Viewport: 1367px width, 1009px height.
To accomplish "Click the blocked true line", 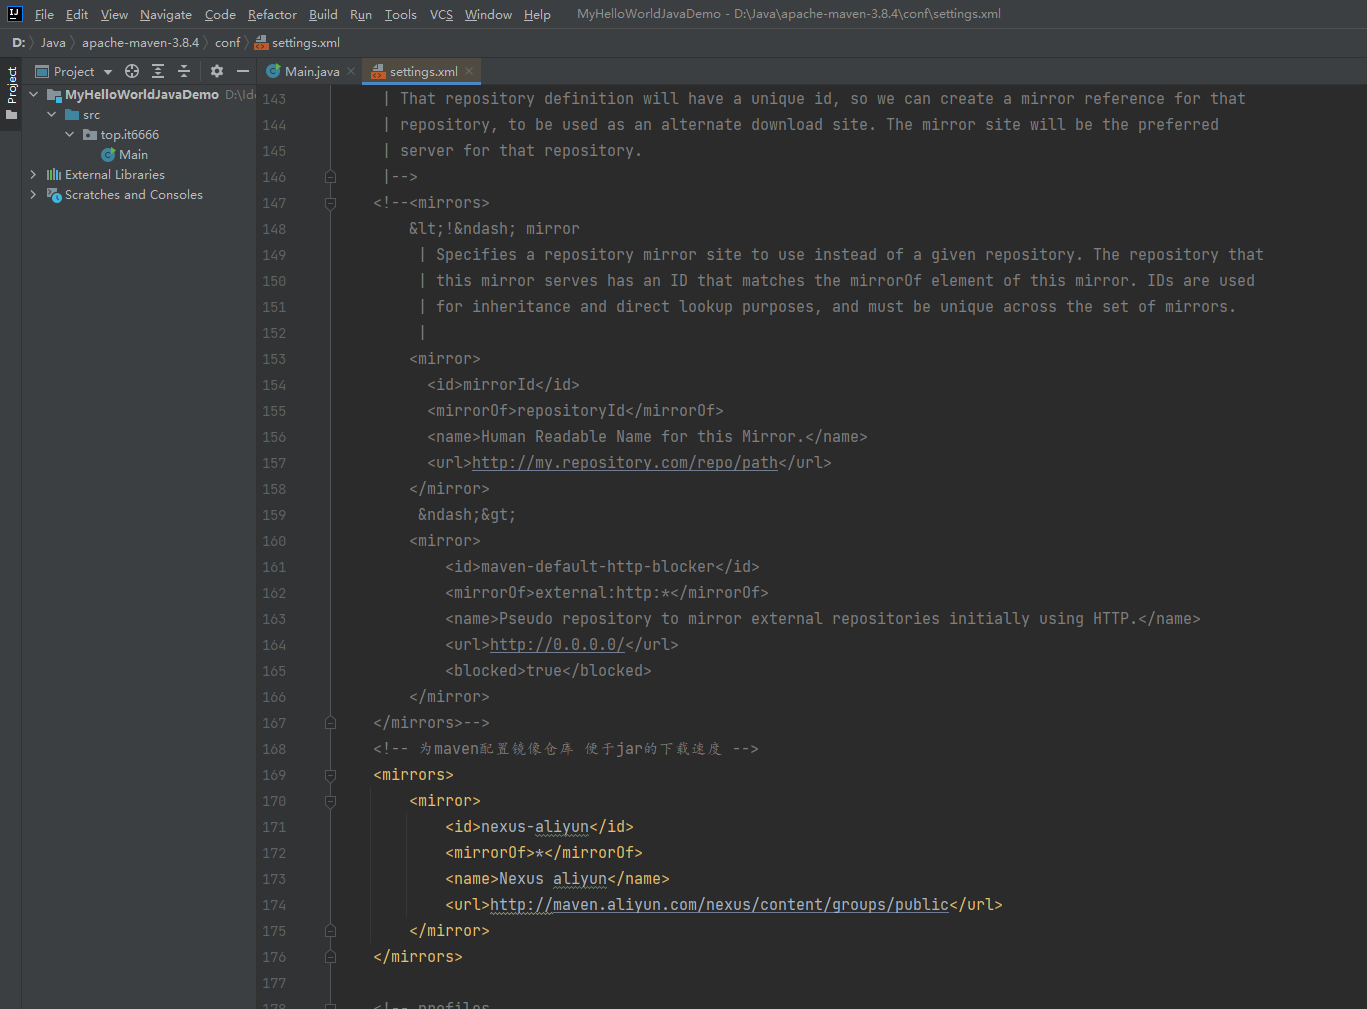I will click(x=548, y=671).
